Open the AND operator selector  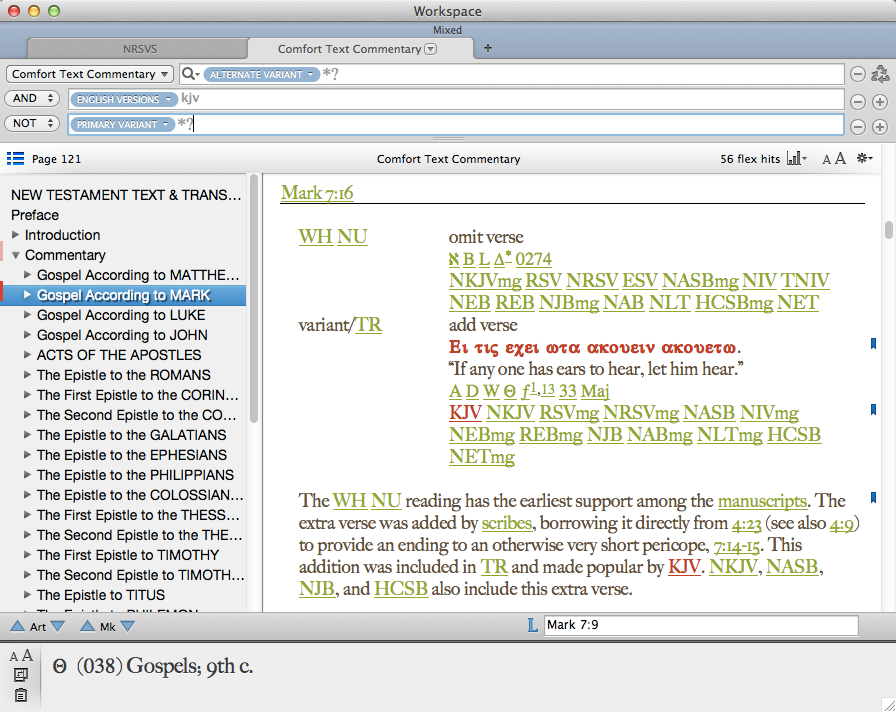pyautogui.click(x=32, y=98)
